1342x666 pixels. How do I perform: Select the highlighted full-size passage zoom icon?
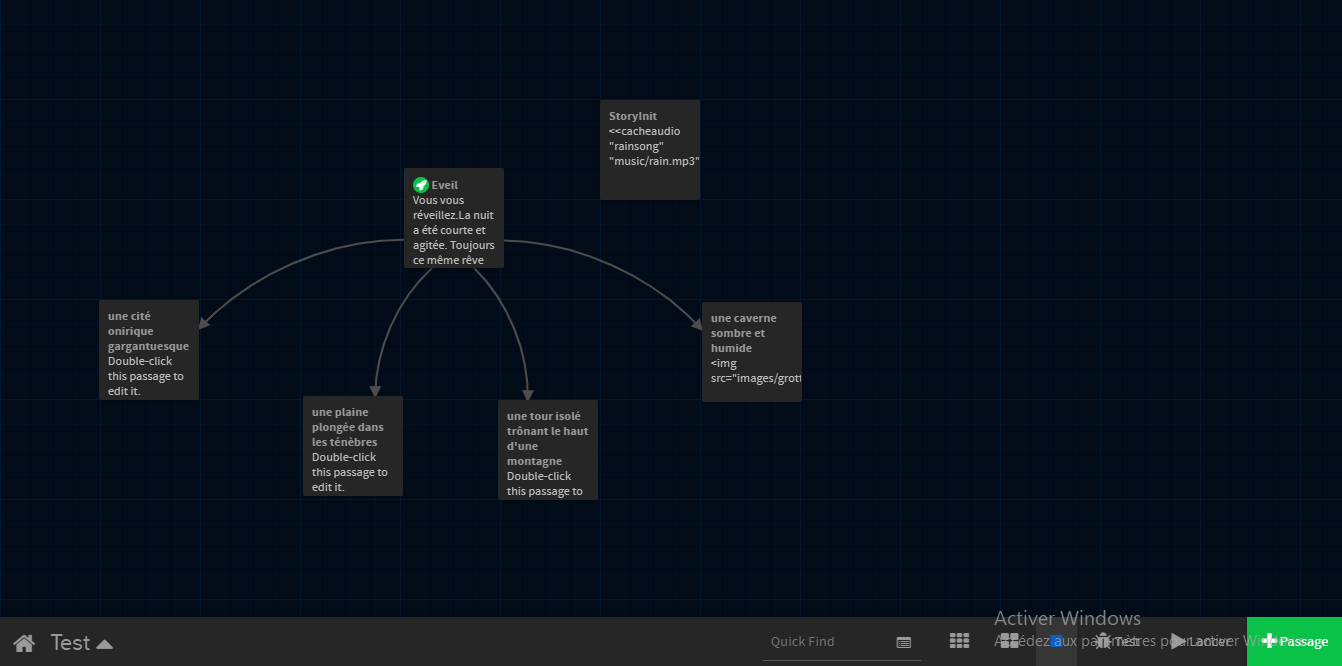click(x=1056, y=641)
